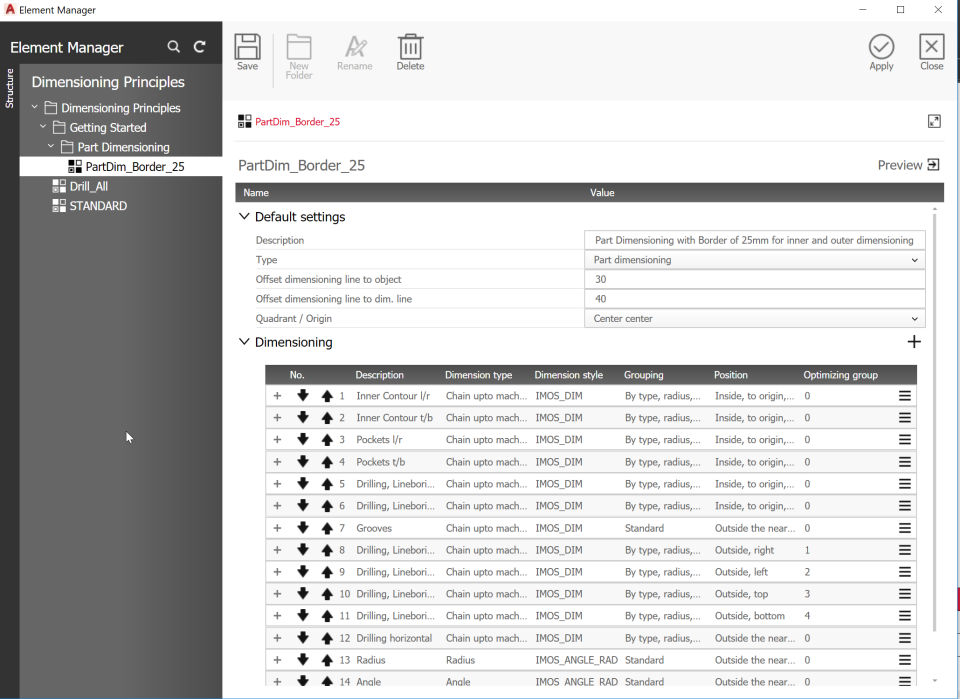Viewport: 960px width, 699px height.
Task: Select the Drill_All item in the tree
Action: point(89,185)
